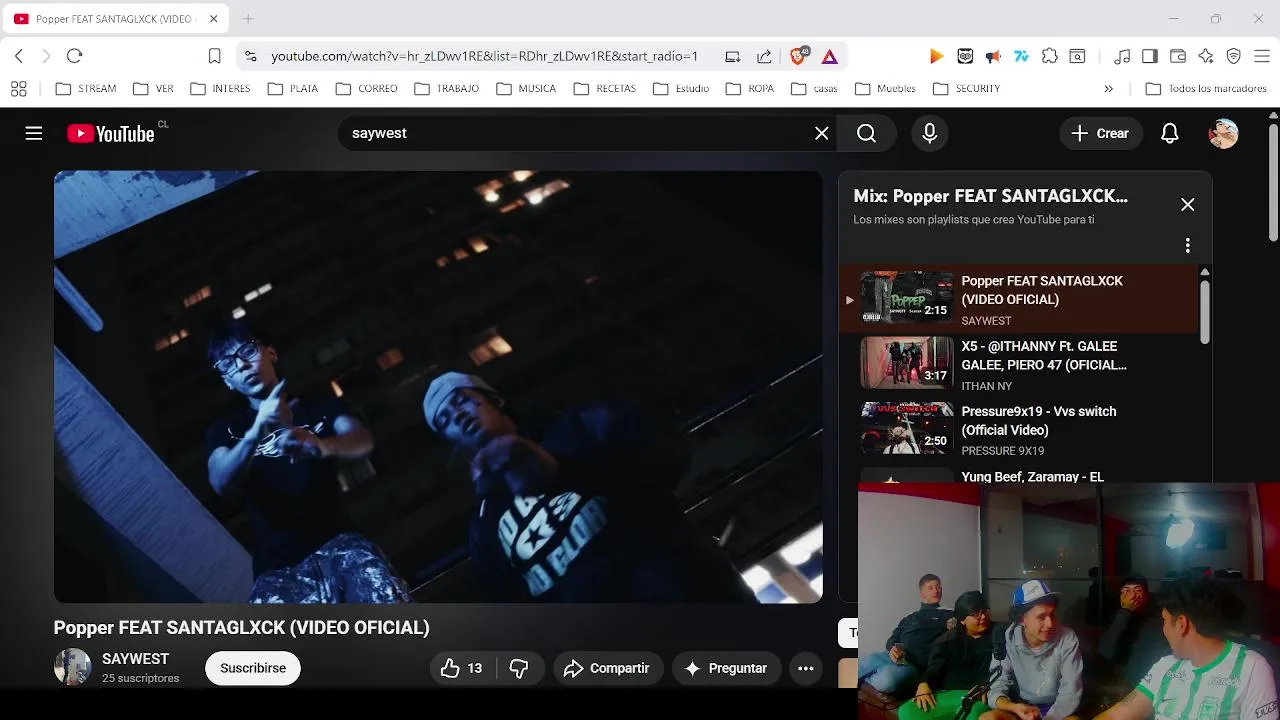The width and height of the screenshot is (1280, 720).
Task: Open Brave Shields lion icon
Action: pyautogui.click(x=798, y=56)
